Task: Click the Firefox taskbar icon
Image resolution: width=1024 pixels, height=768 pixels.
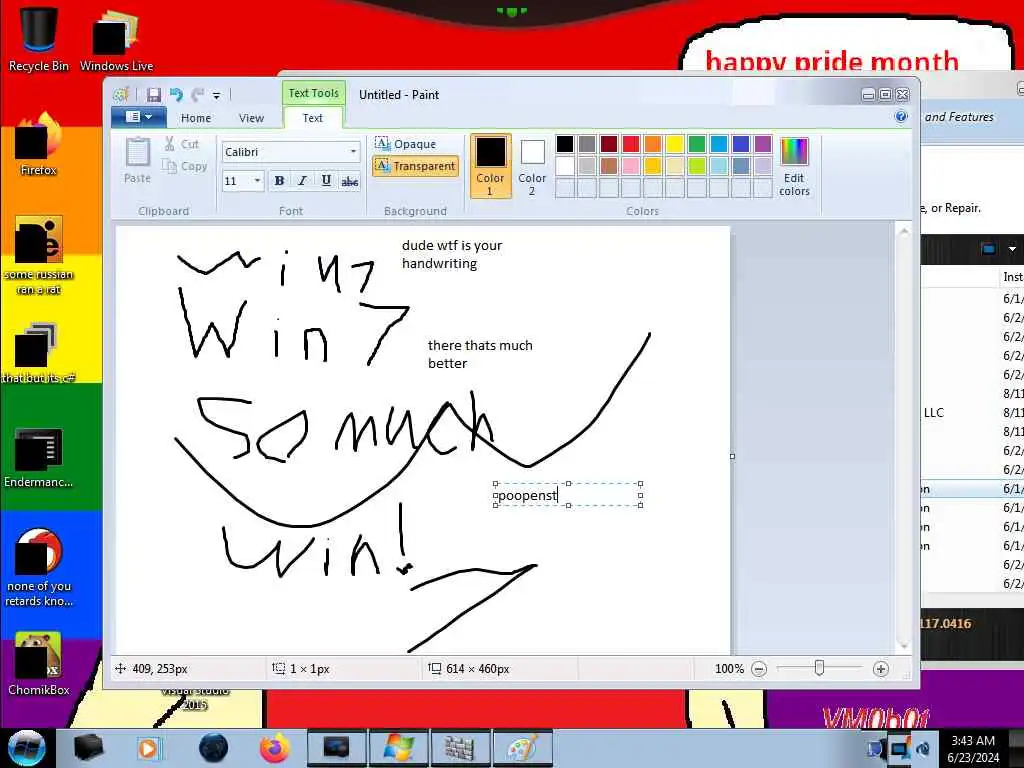Action: [x=275, y=748]
